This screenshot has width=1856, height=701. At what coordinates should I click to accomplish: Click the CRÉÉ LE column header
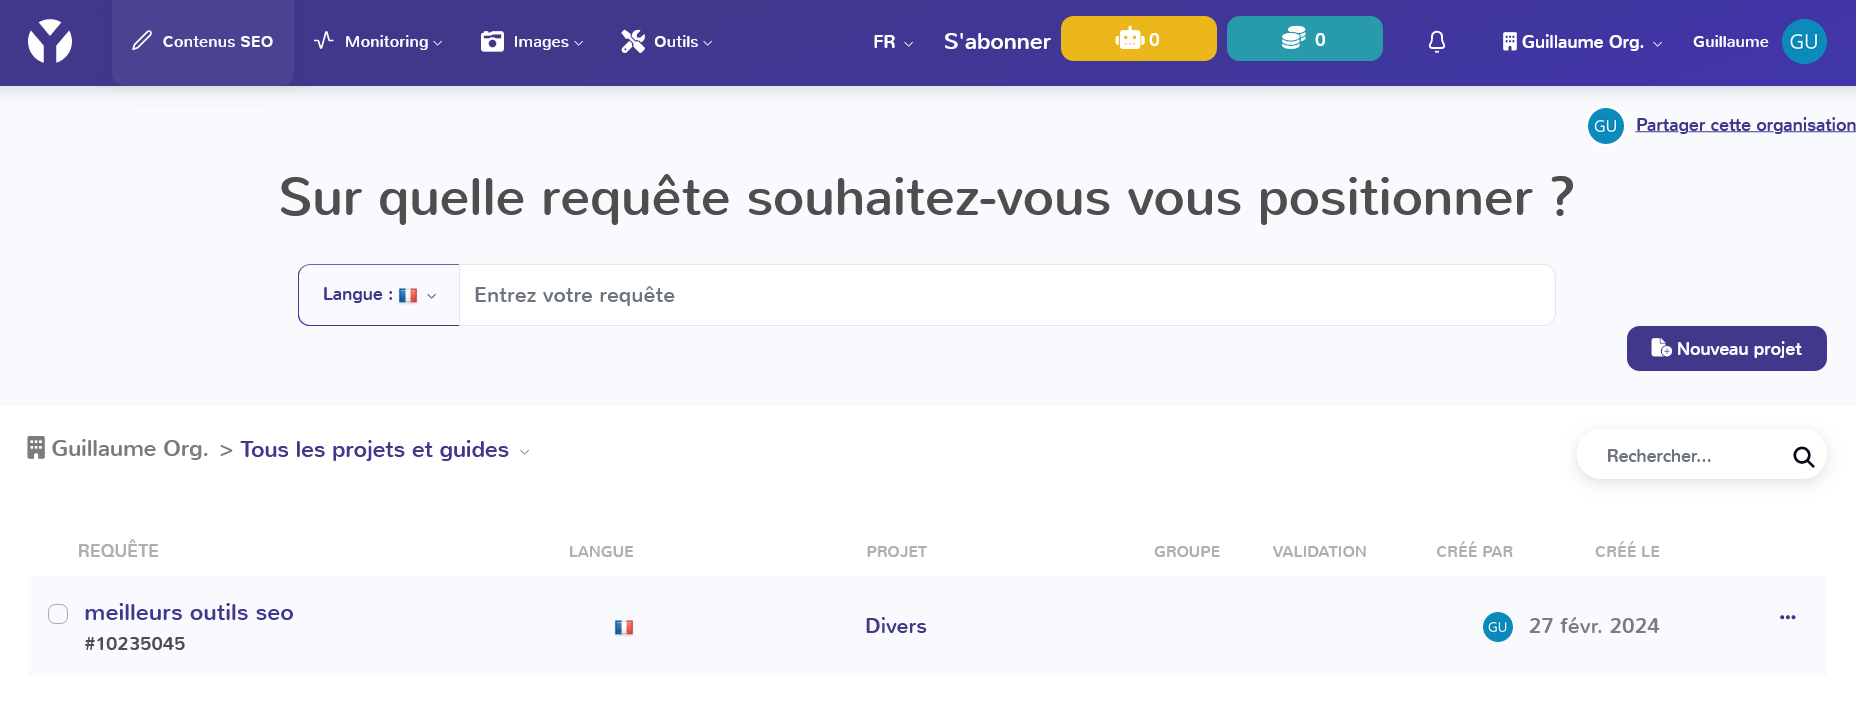tap(1627, 551)
